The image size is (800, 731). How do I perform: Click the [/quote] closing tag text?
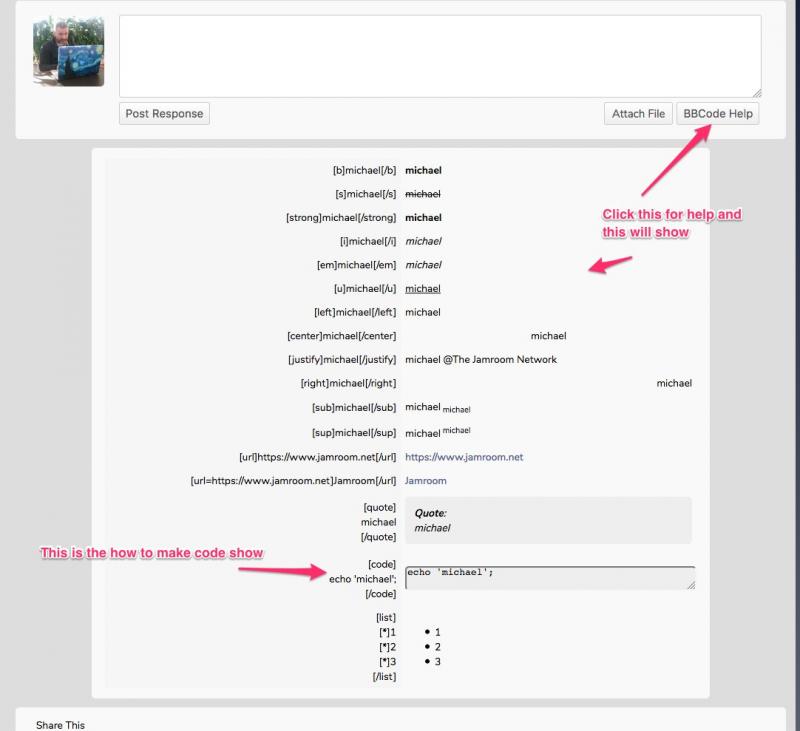click(378, 537)
